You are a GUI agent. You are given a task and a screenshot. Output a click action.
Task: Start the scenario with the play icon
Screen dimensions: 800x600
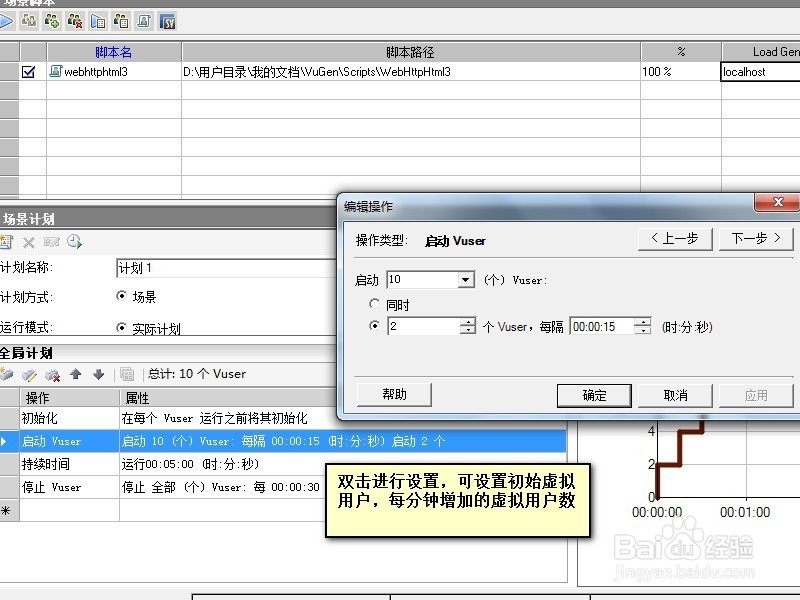8,20
